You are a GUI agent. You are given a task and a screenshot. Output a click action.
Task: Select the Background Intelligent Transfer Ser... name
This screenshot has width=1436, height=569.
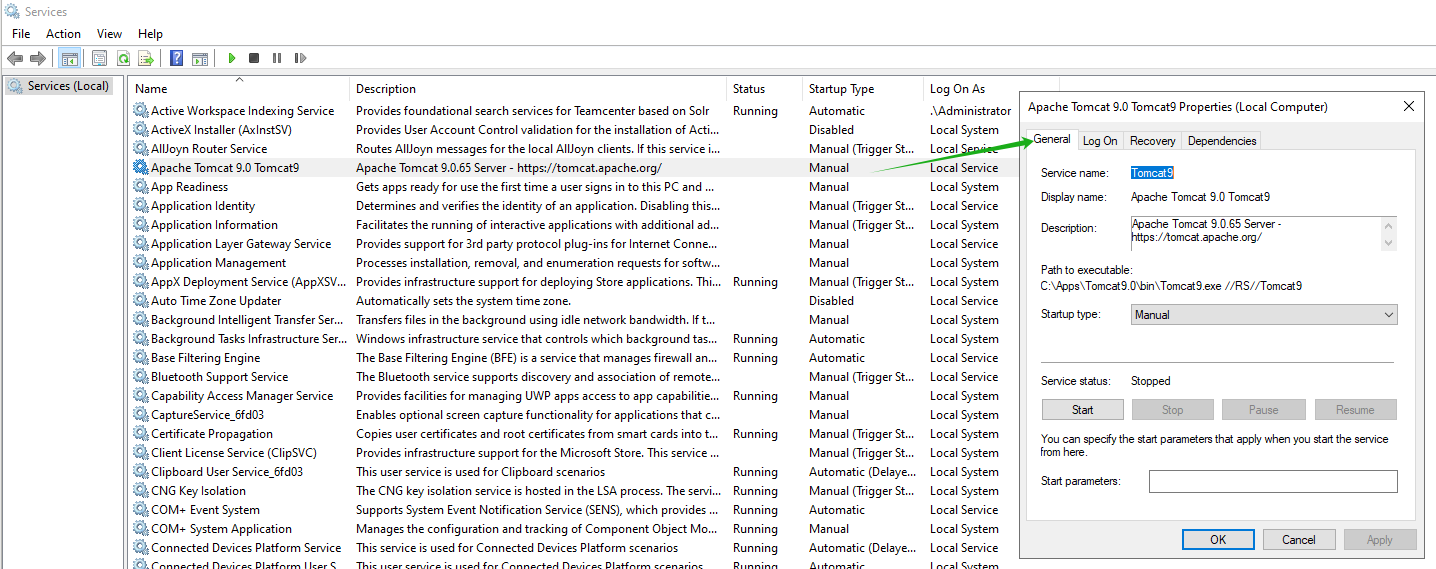click(248, 320)
